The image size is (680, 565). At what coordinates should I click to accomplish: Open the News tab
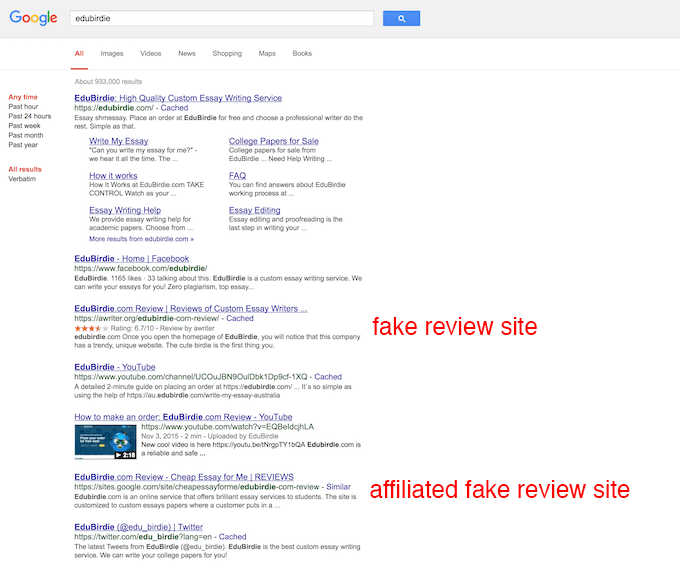click(187, 53)
